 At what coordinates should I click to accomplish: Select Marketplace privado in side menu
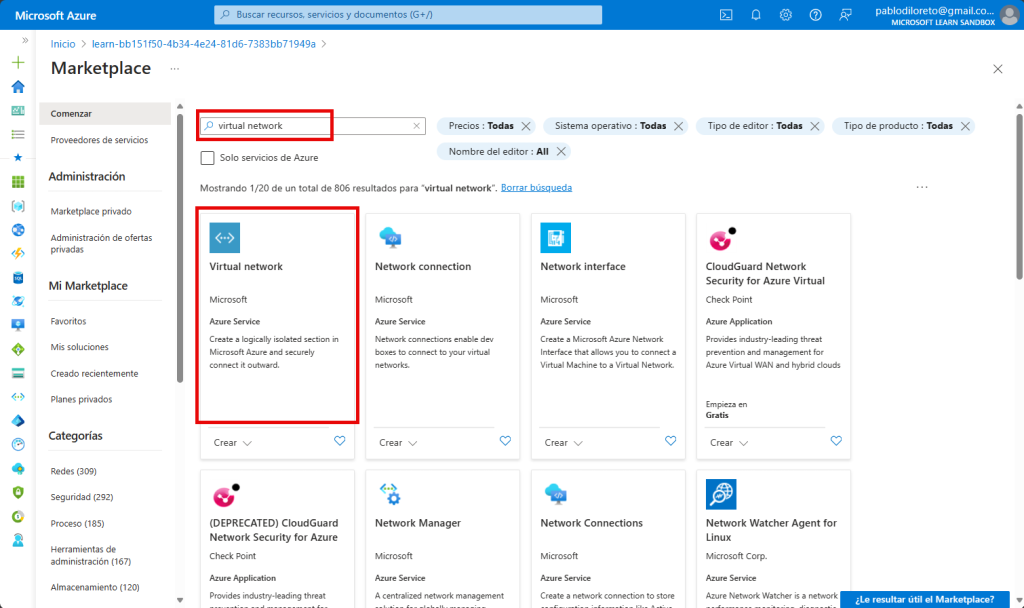point(91,211)
